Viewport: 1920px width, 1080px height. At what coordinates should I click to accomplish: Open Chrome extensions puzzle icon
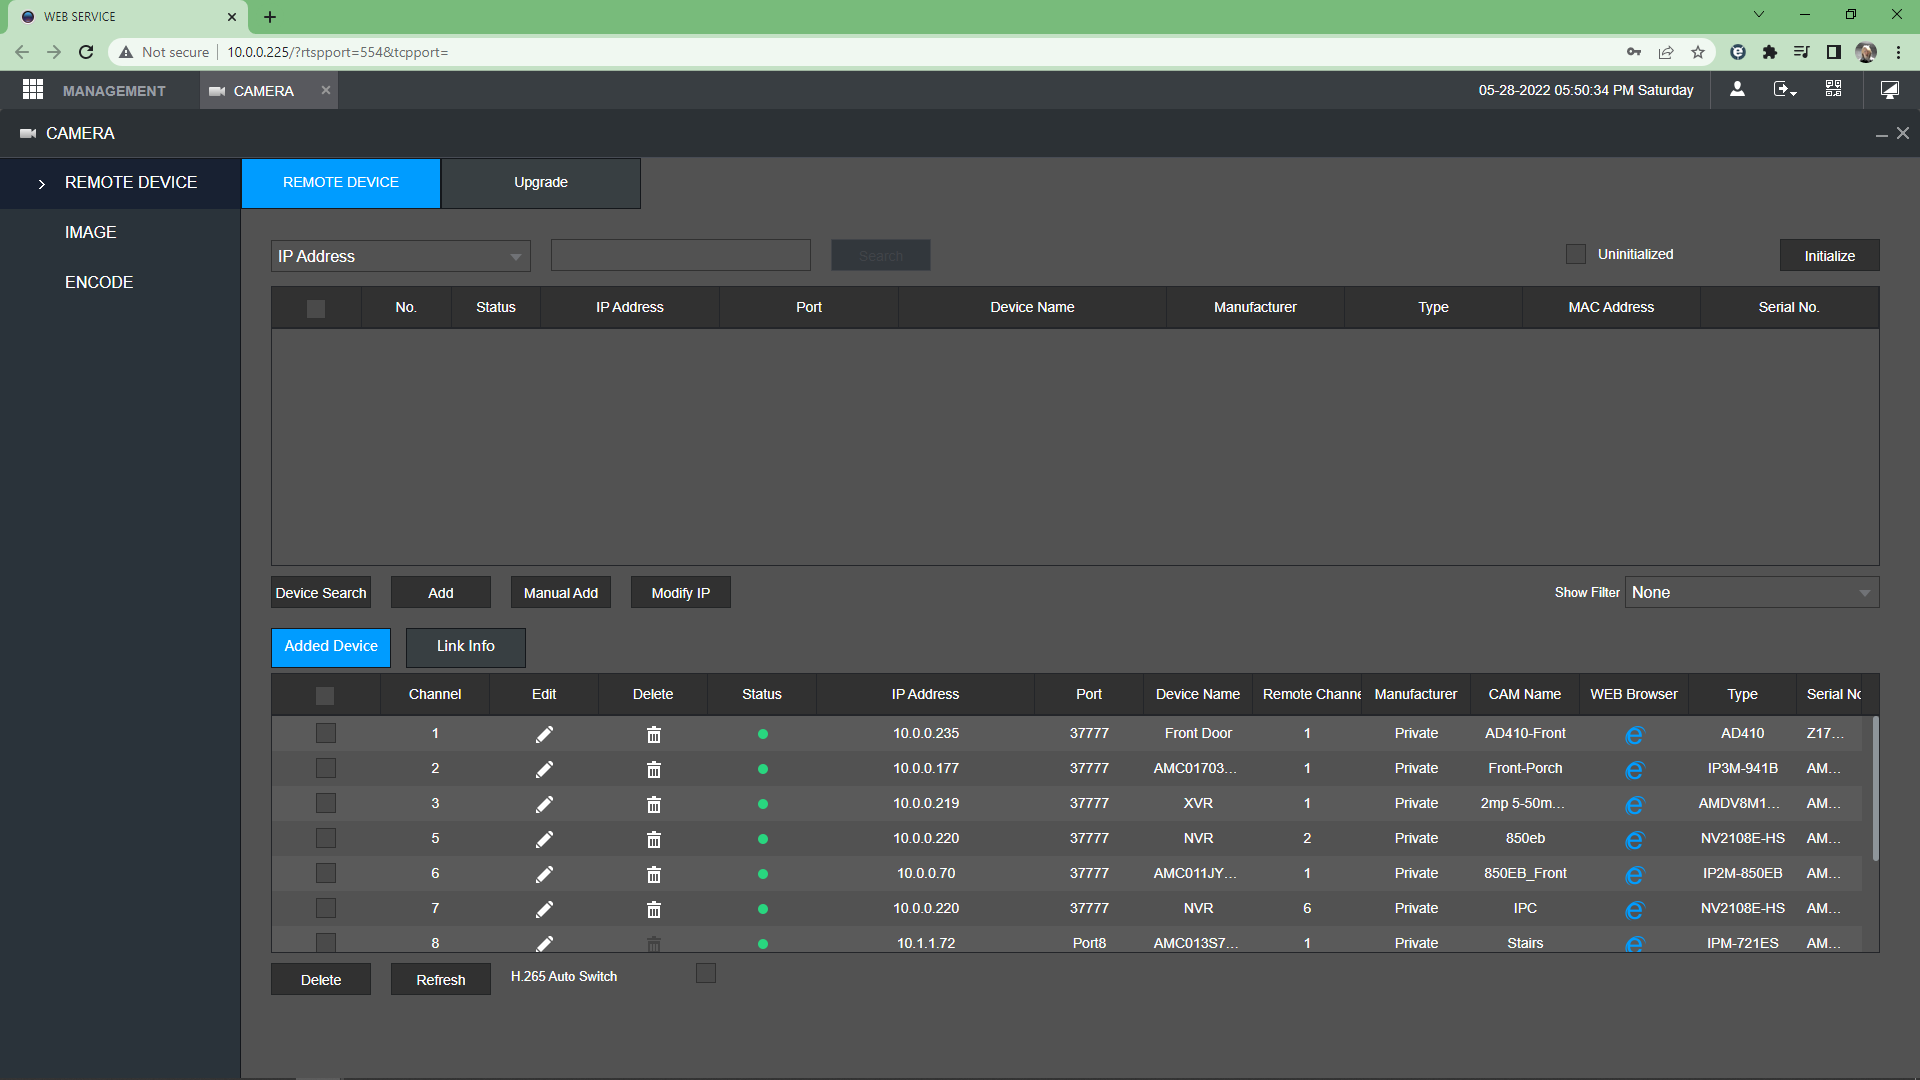click(1769, 52)
